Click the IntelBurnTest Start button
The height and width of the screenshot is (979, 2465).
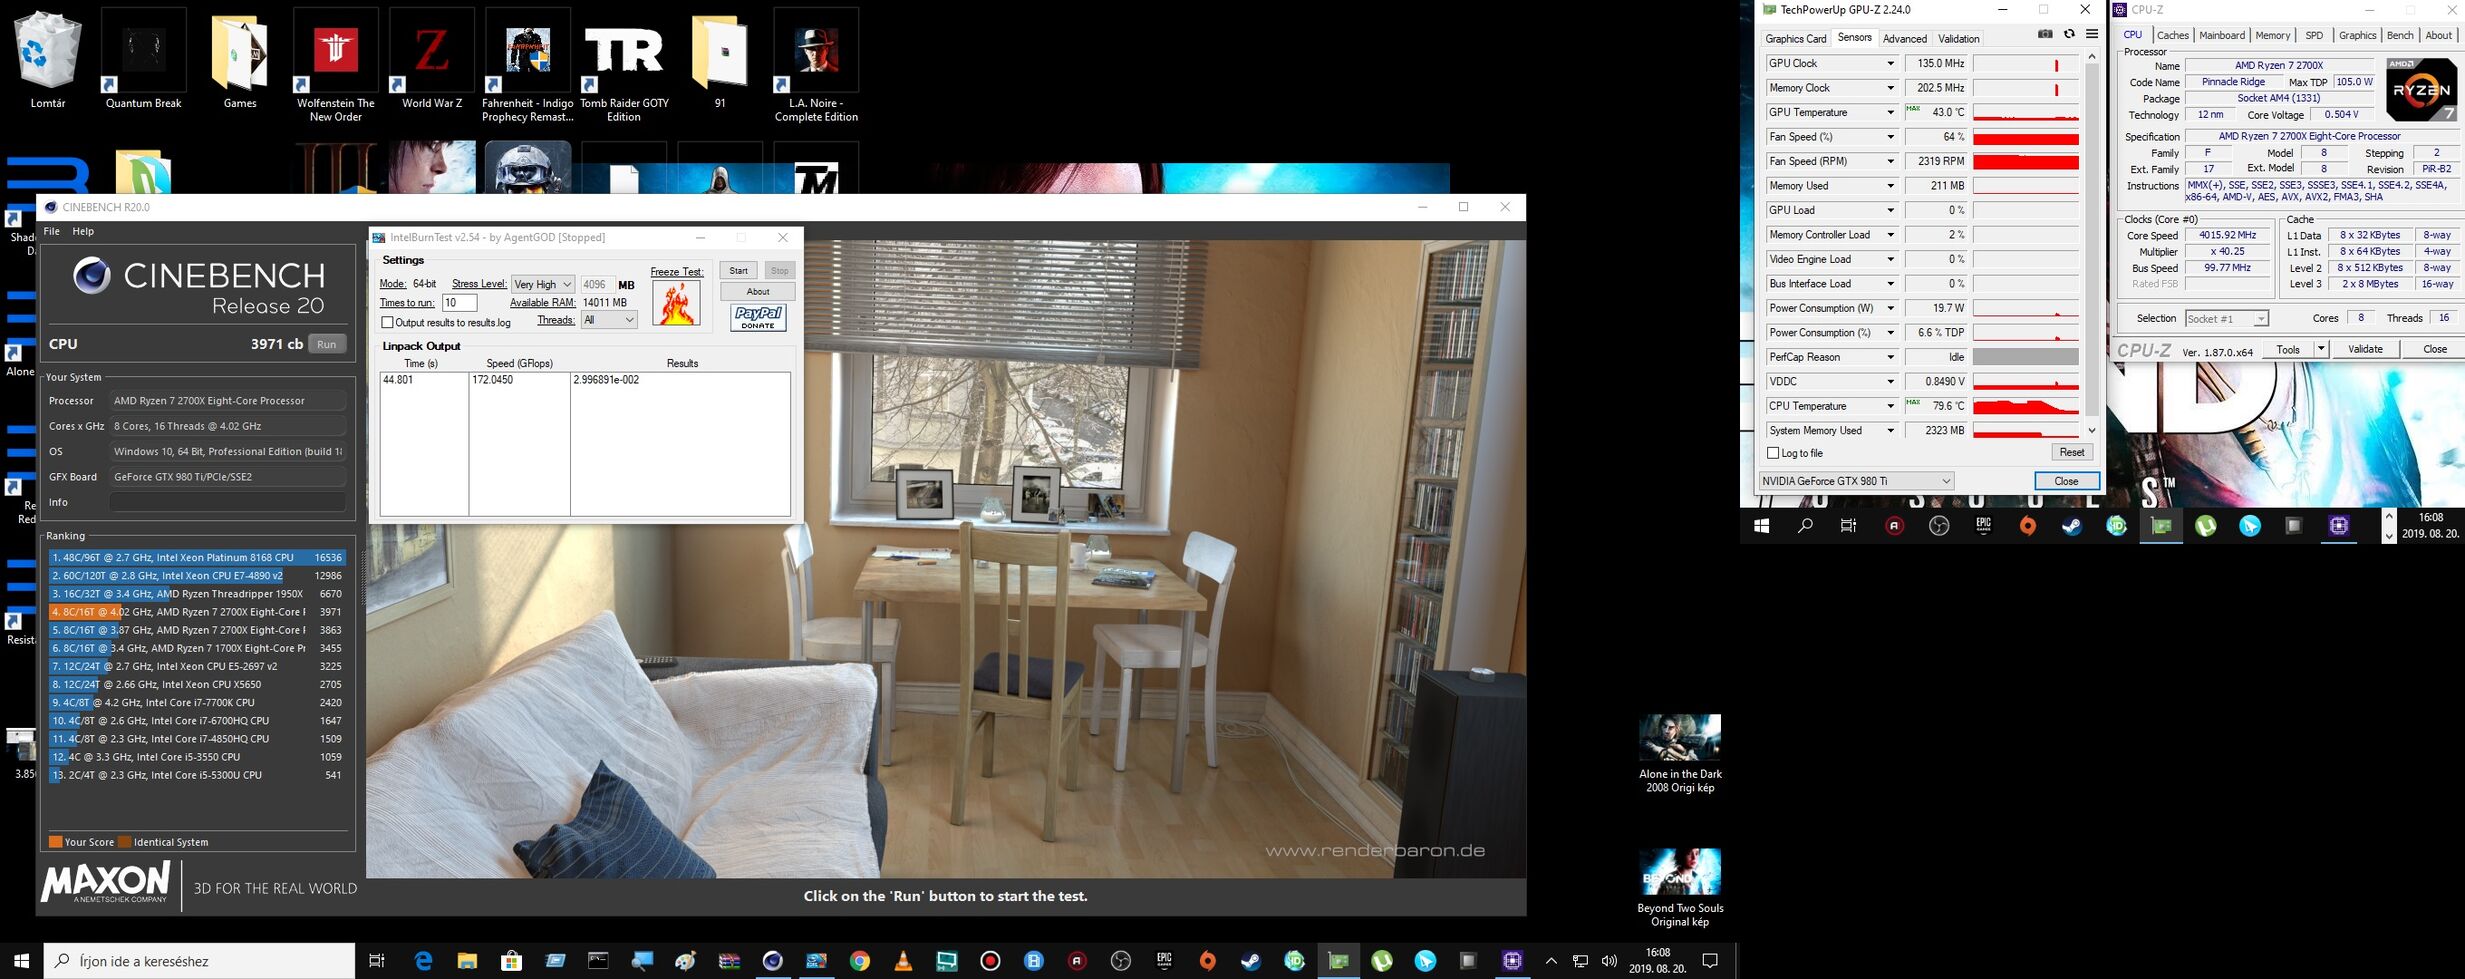(738, 271)
